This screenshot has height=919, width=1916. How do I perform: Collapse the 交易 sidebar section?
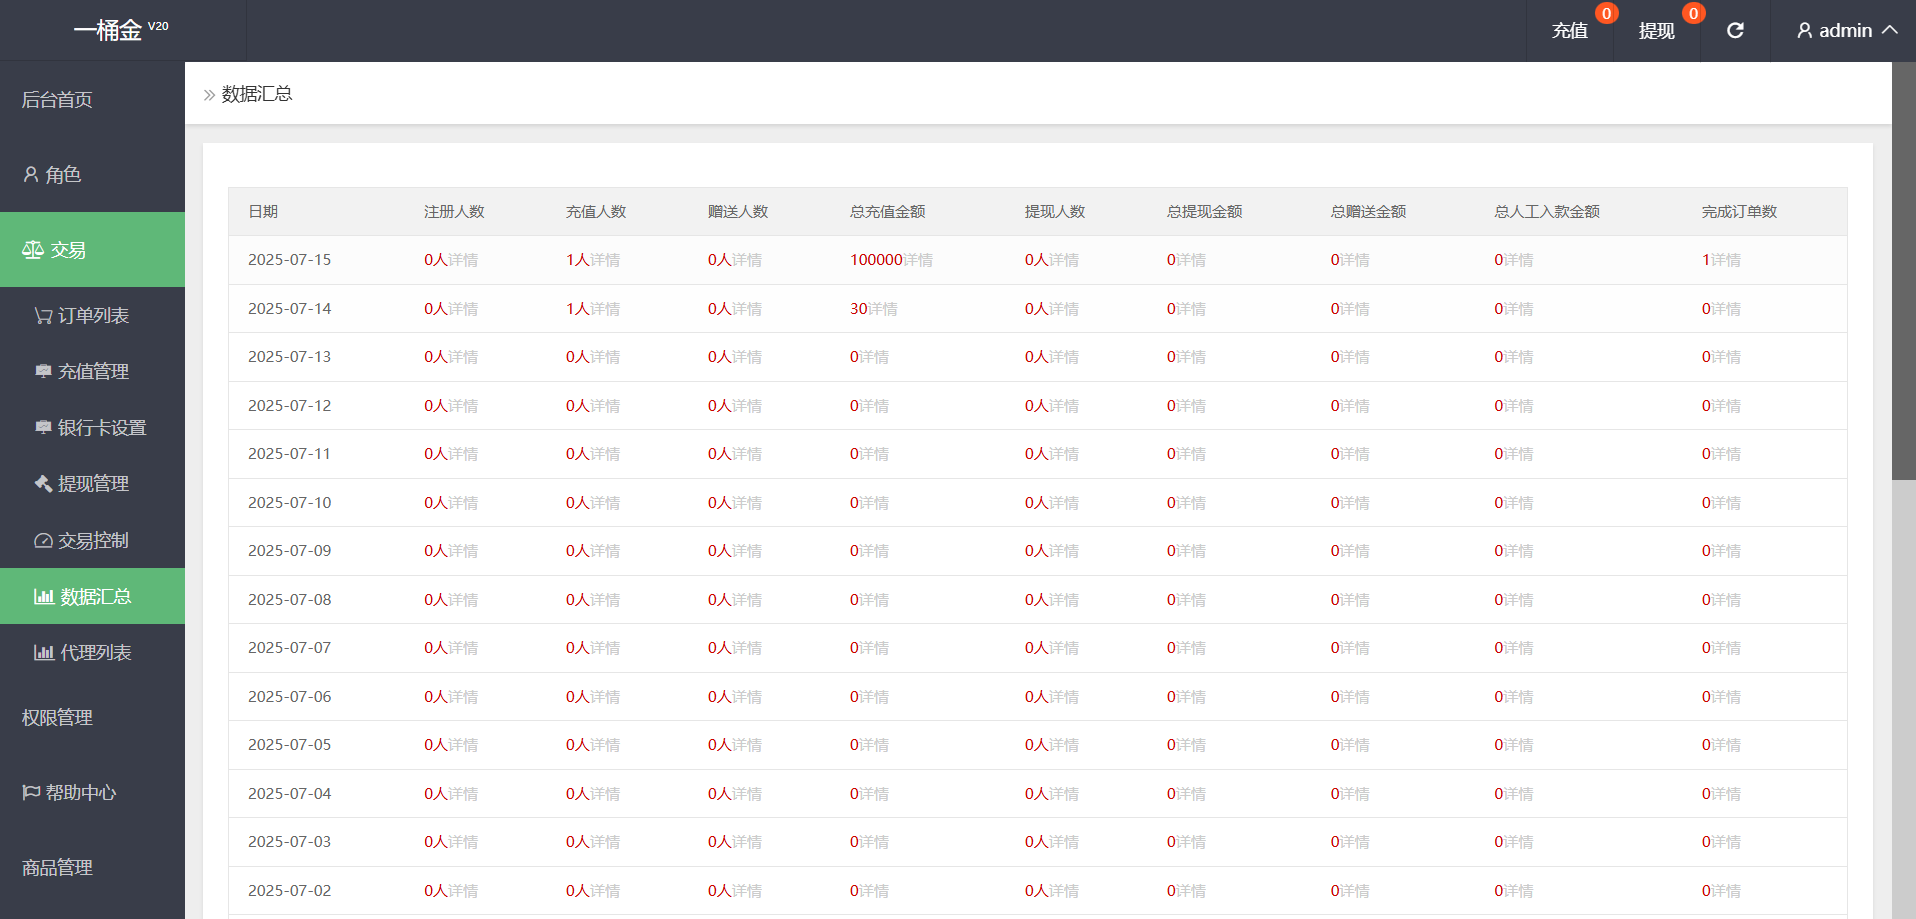pos(92,249)
